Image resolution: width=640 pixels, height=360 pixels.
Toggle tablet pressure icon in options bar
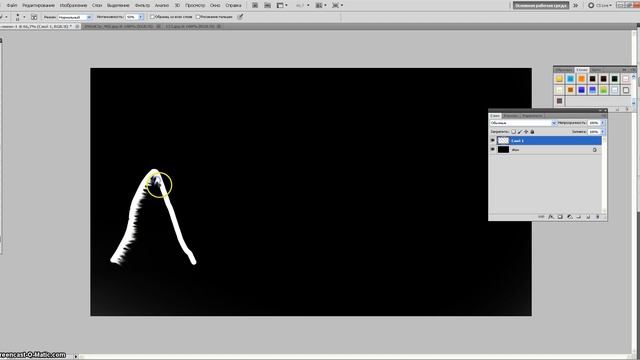(240, 17)
